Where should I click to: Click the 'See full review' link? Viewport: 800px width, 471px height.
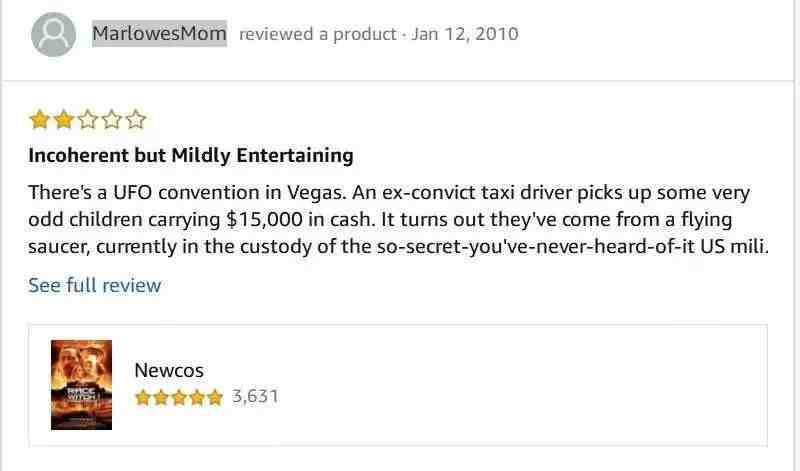pyautogui.click(x=95, y=285)
